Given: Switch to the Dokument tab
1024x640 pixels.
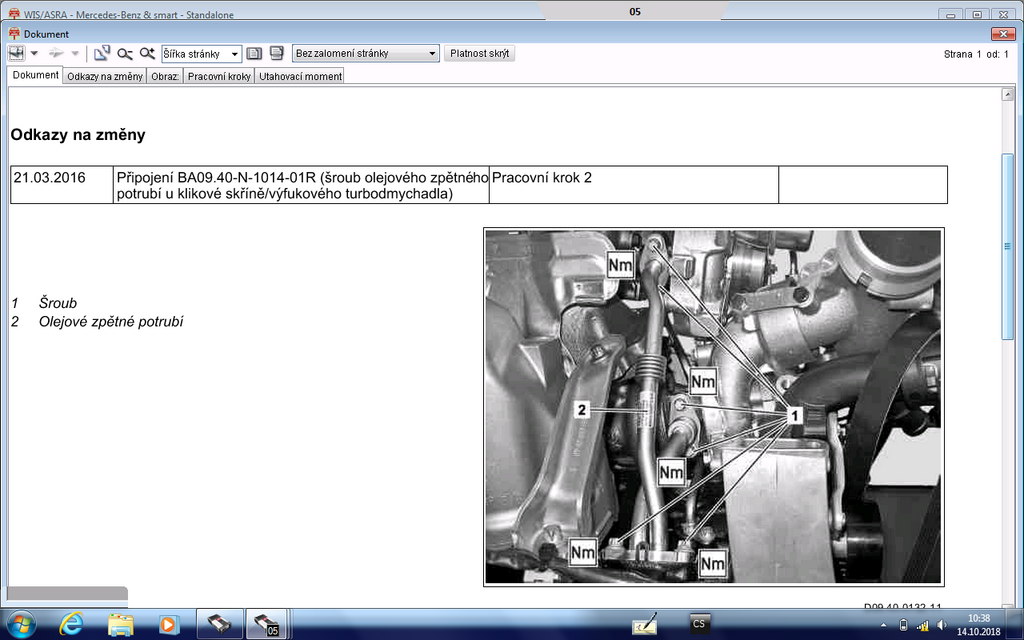Looking at the screenshot, I should pos(35,75).
